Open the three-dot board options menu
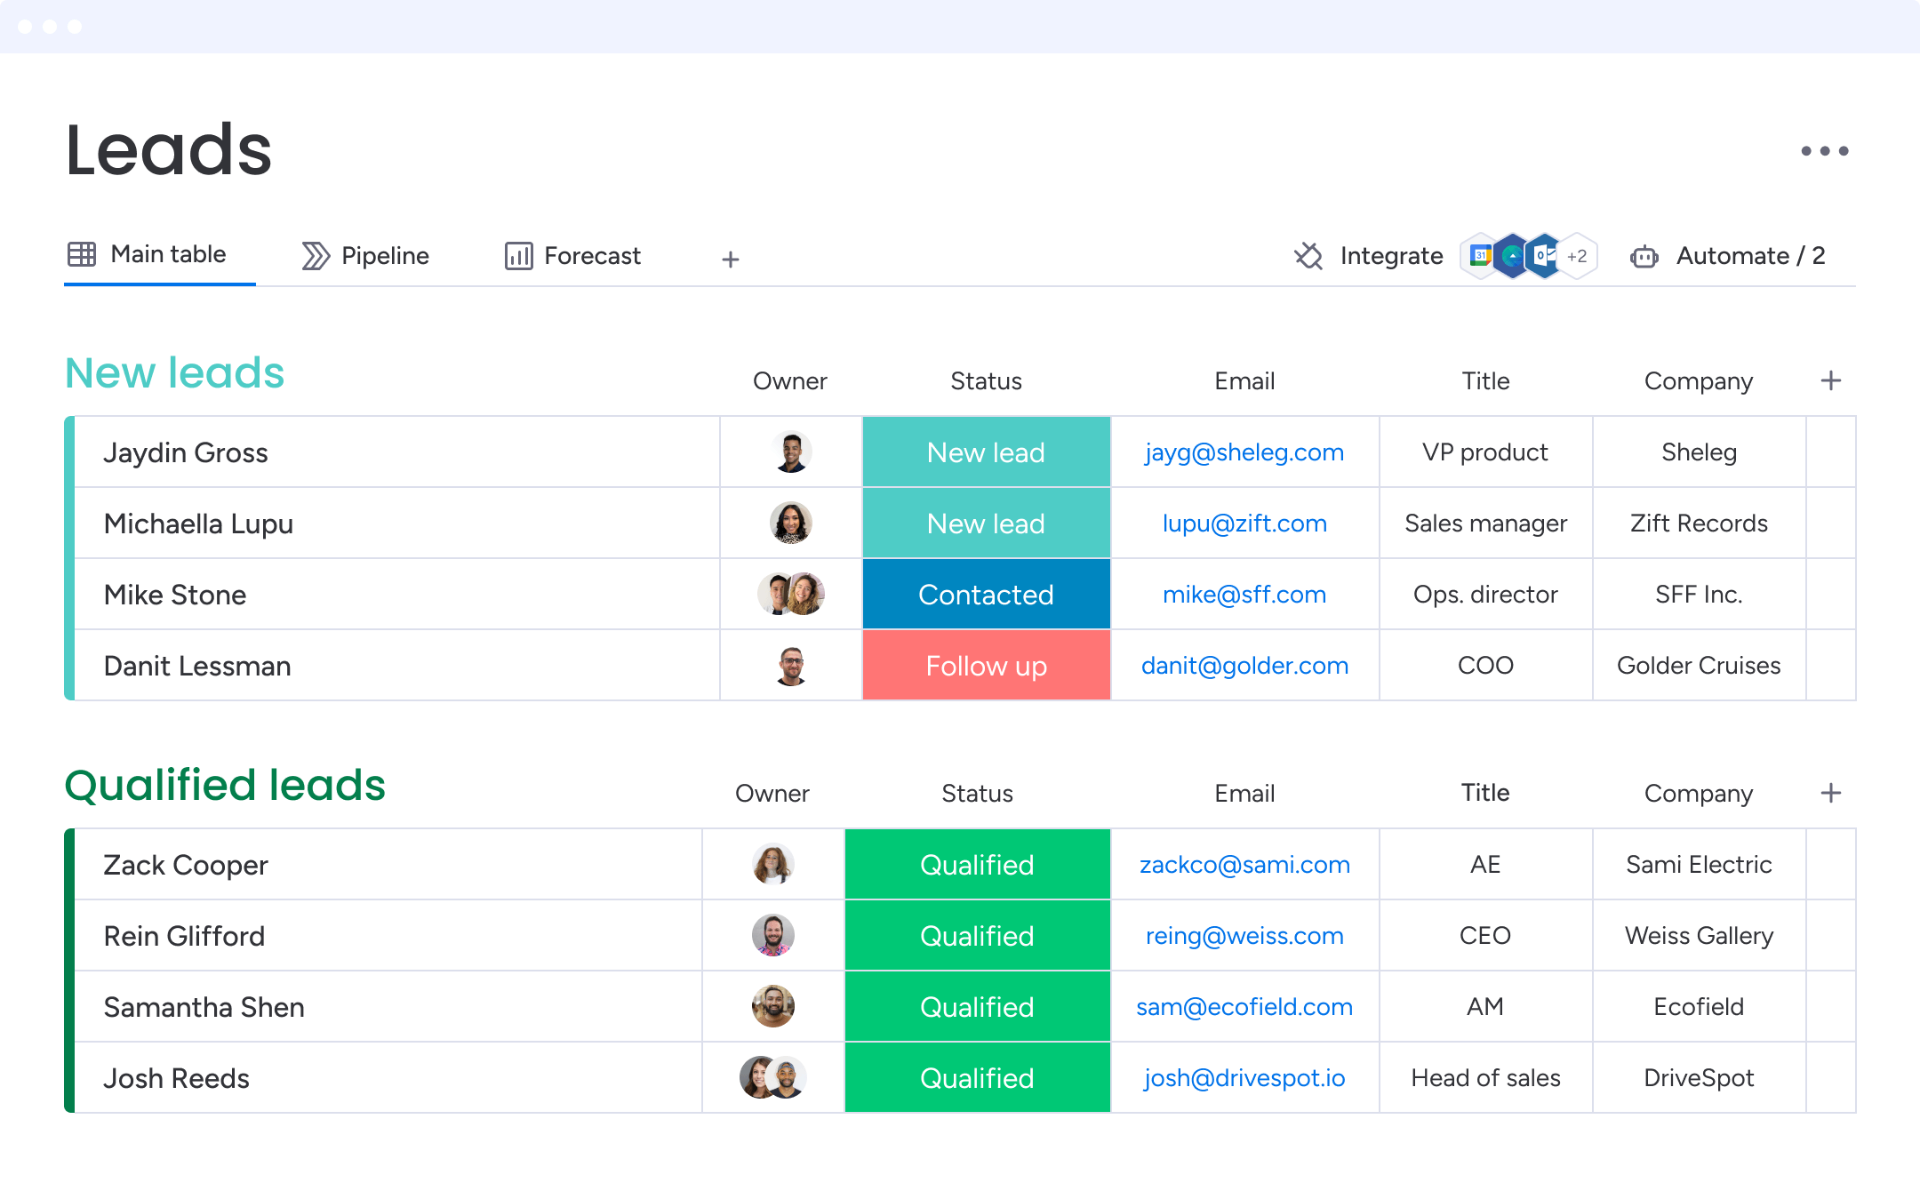The width and height of the screenshot is (1920, 1191). 1824,151
